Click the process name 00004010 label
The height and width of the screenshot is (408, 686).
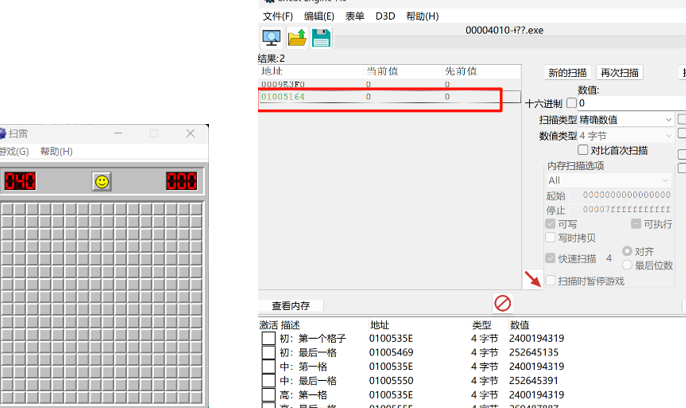[504, 30]
